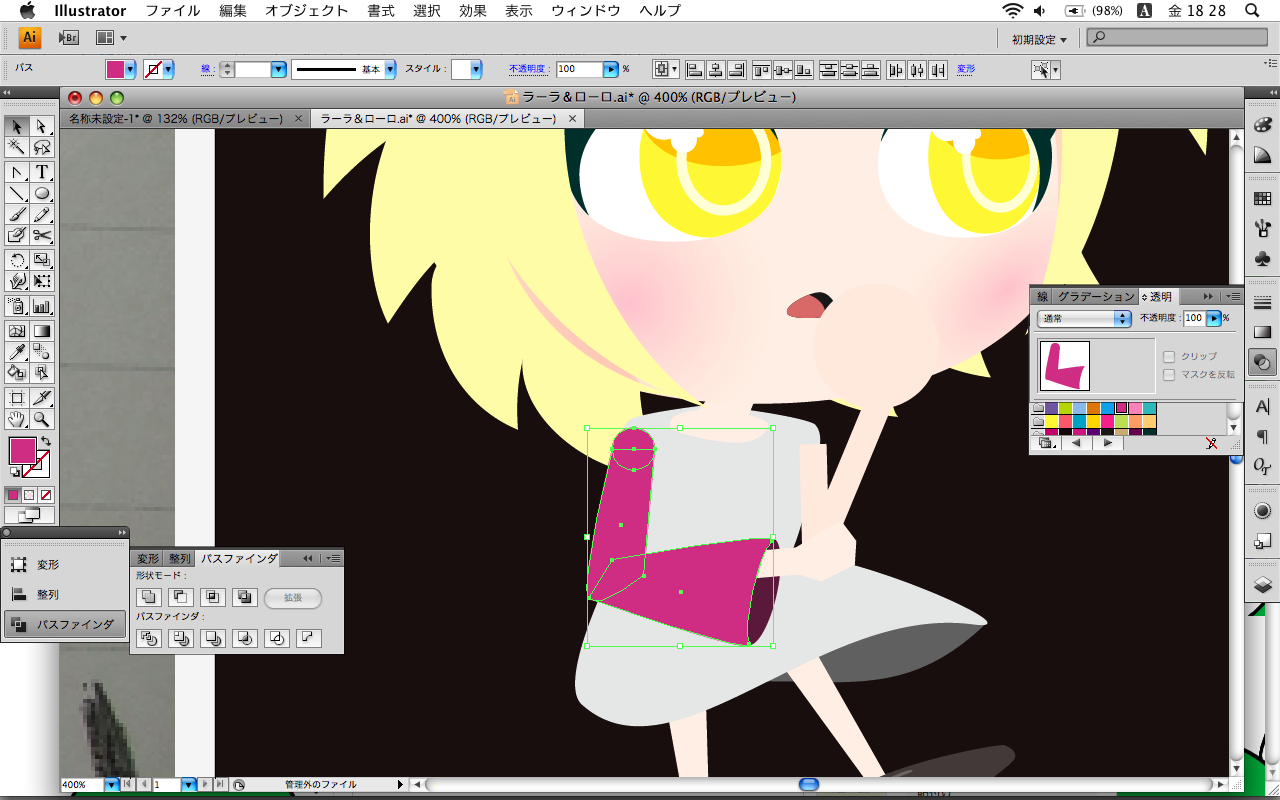Select the Pencil tool
1280x800 pixels.
(x=42, y=215)
